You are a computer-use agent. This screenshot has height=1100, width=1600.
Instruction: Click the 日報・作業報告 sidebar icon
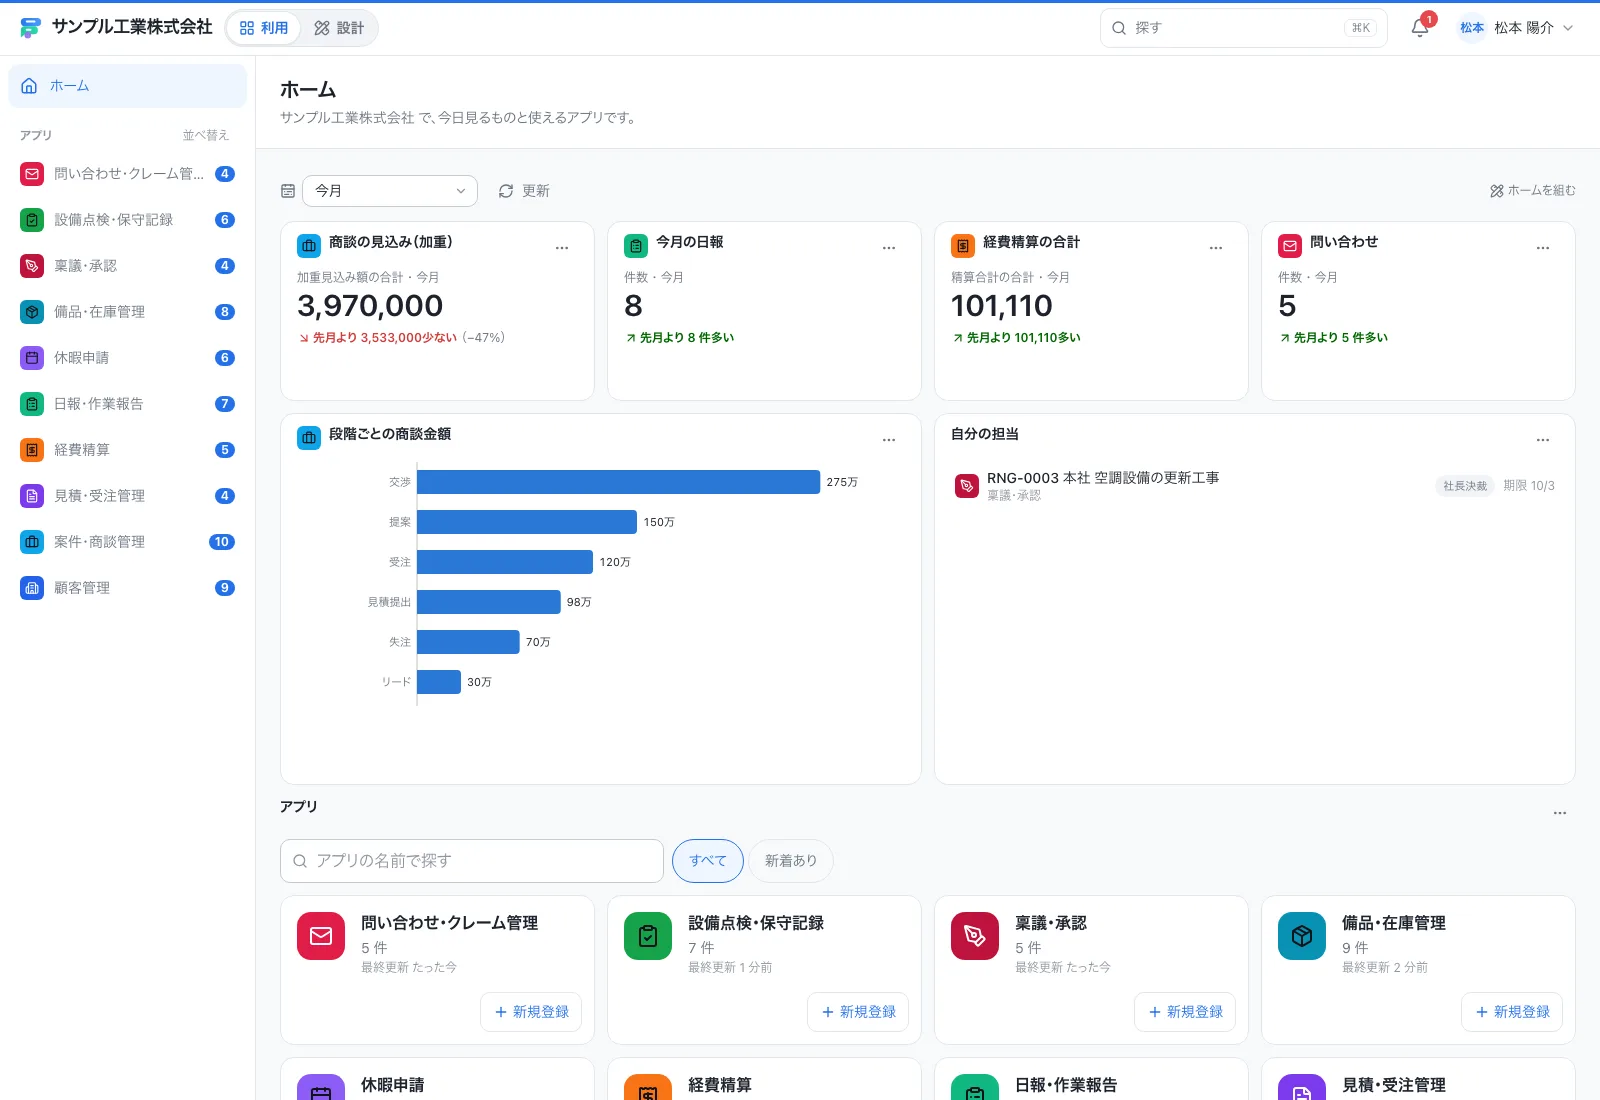[x=32, y=404]
